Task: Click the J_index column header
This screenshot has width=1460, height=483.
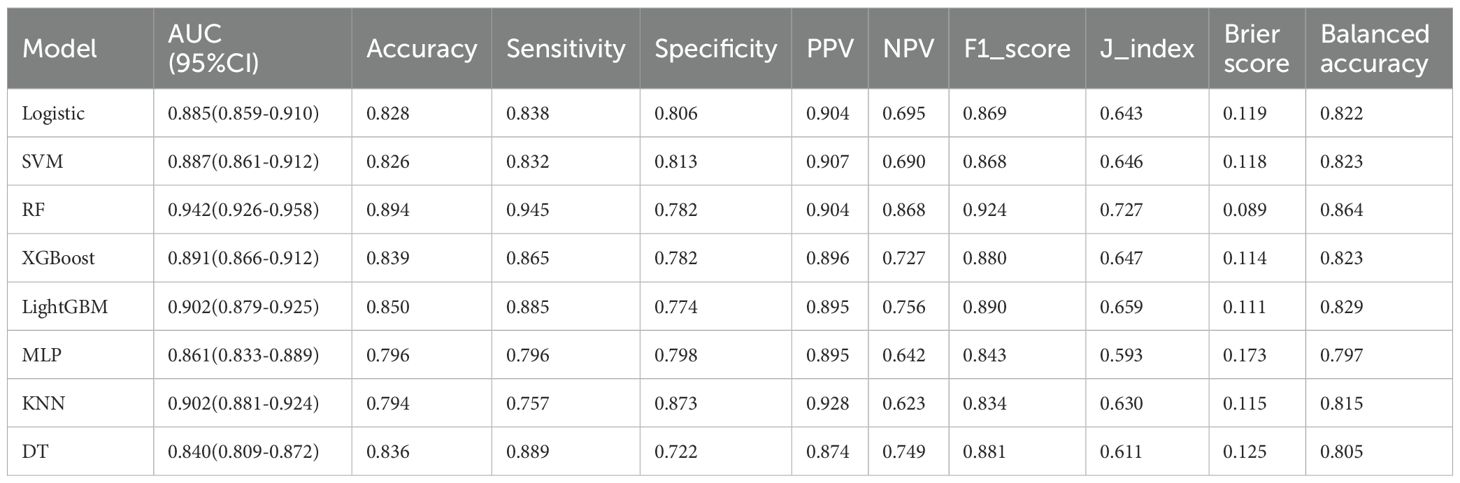Action: [1147, 49]
